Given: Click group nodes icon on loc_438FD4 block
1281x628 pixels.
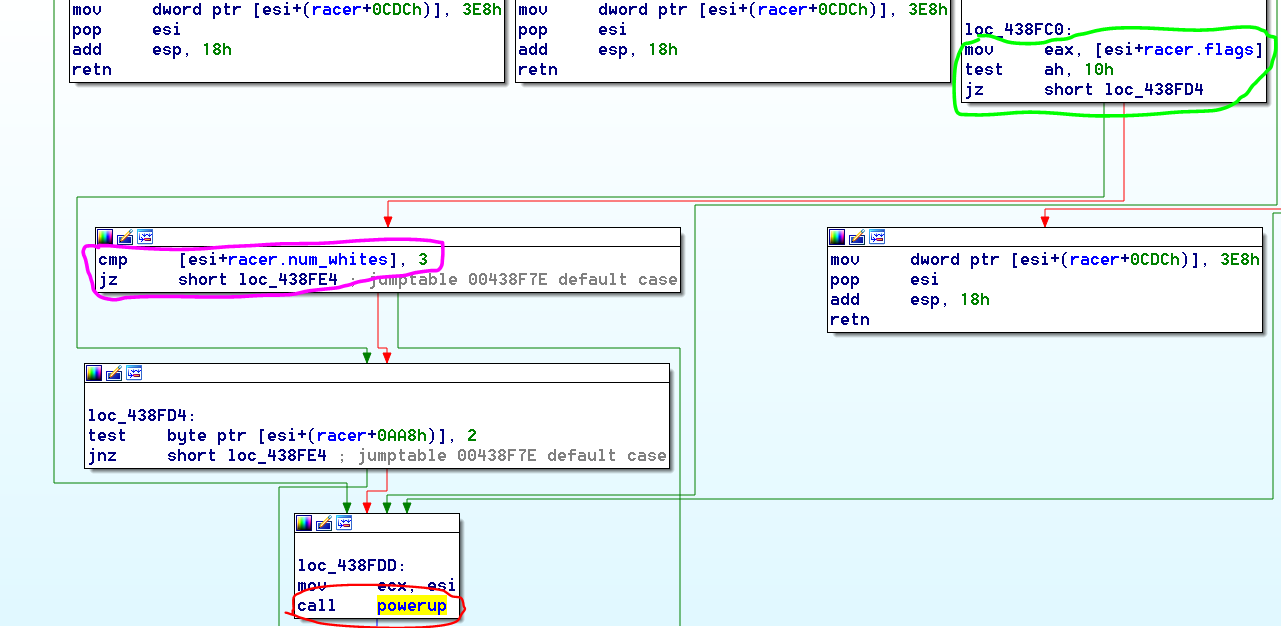Looking at the screenshot, I should 134,373.
